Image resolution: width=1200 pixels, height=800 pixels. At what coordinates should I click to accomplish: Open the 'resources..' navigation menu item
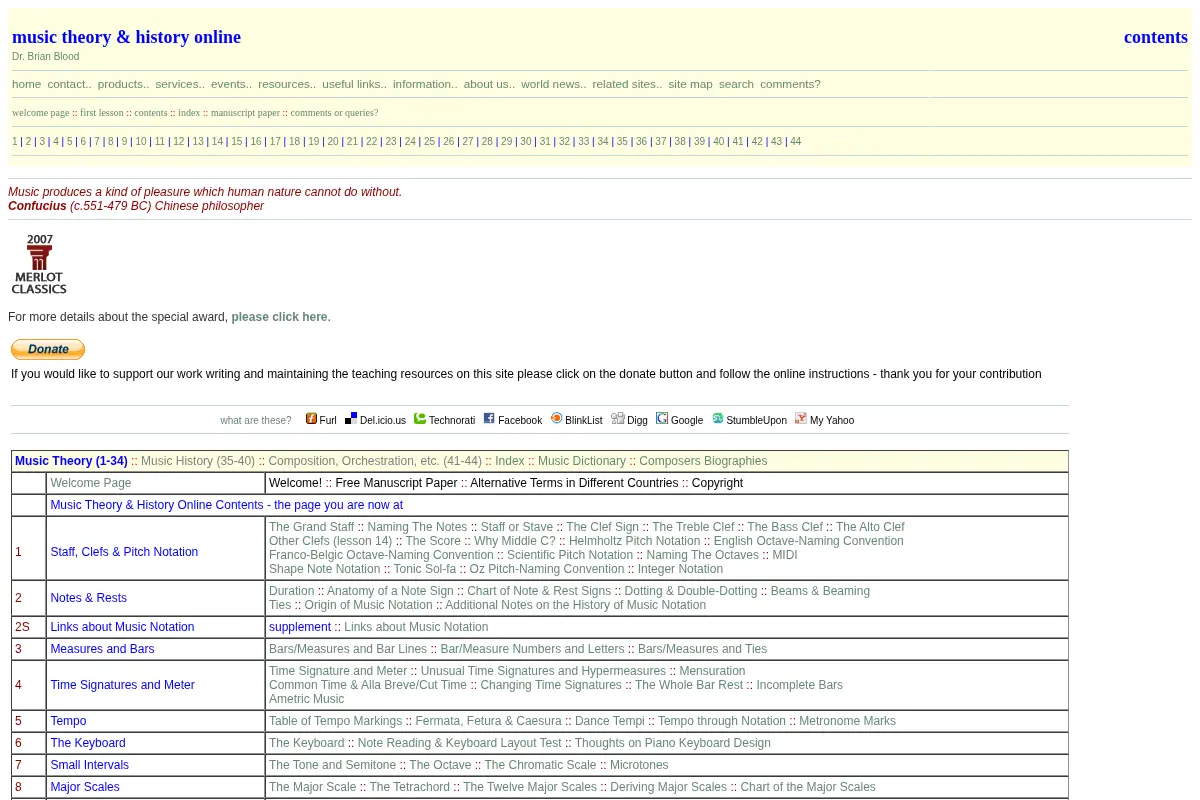tap(287, 84)
